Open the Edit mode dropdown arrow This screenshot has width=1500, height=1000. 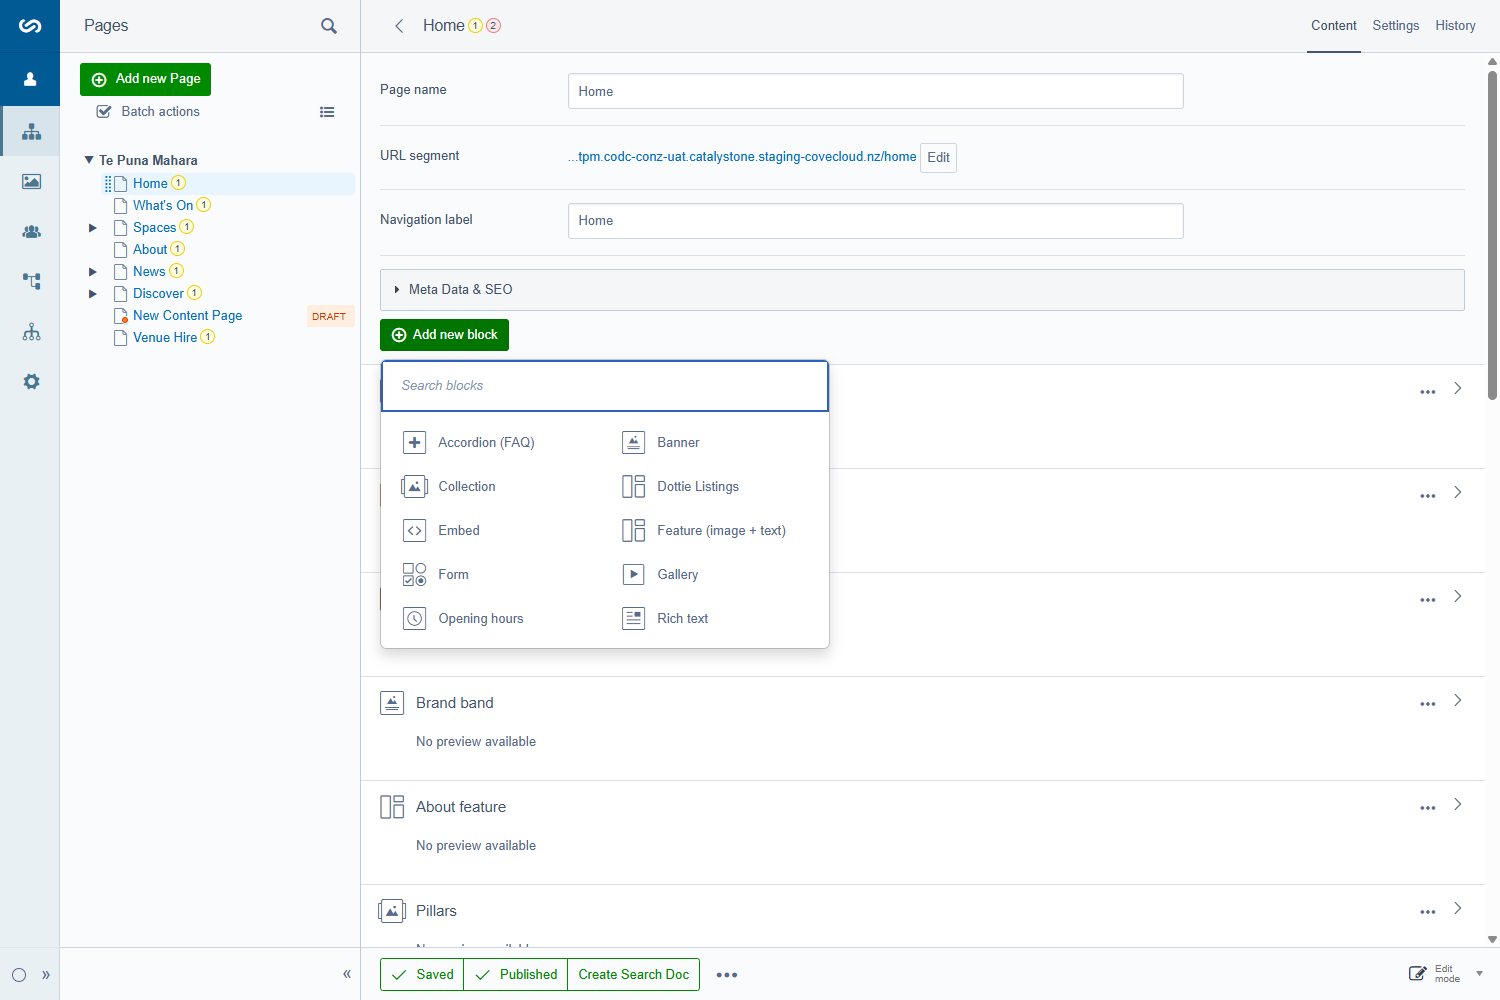pos(1480,973)
